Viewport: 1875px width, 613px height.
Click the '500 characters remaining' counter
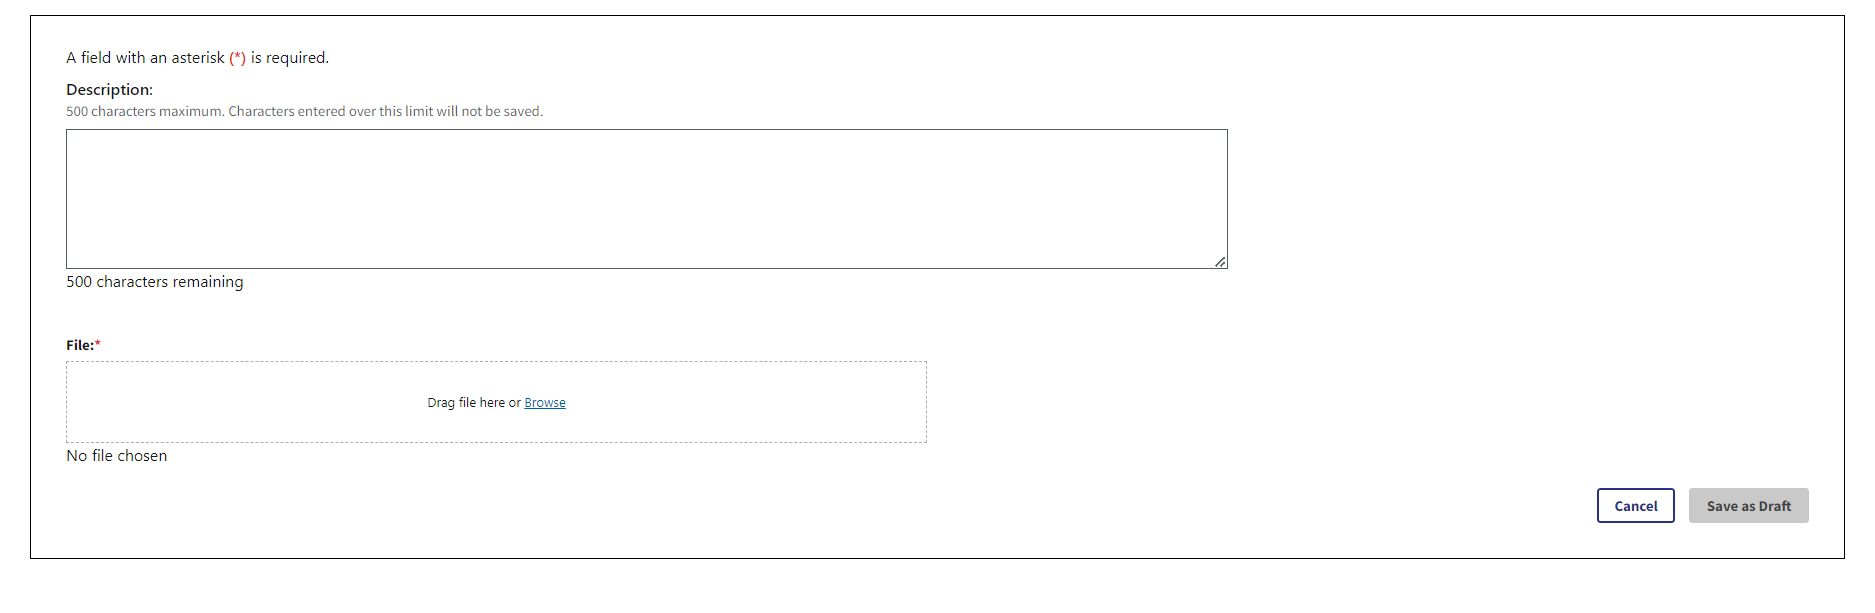tap(154, 282)
